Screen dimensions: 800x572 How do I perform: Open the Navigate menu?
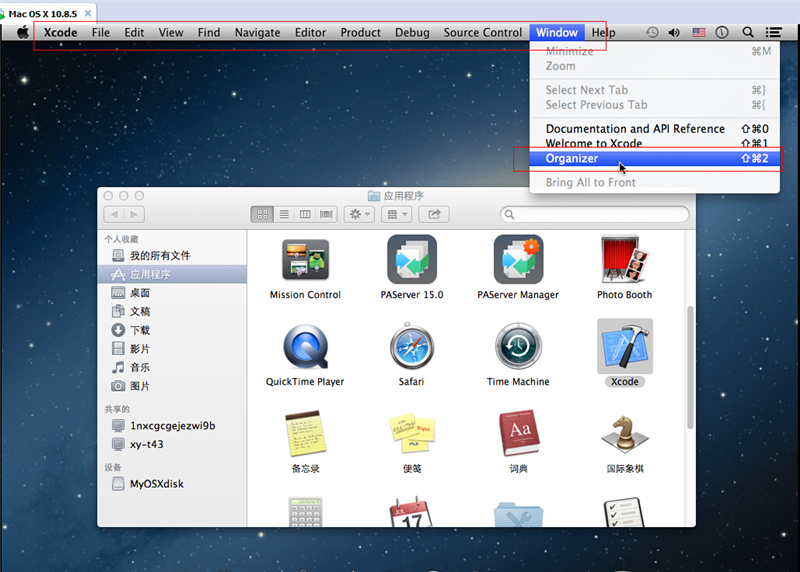tap(257, 33)
